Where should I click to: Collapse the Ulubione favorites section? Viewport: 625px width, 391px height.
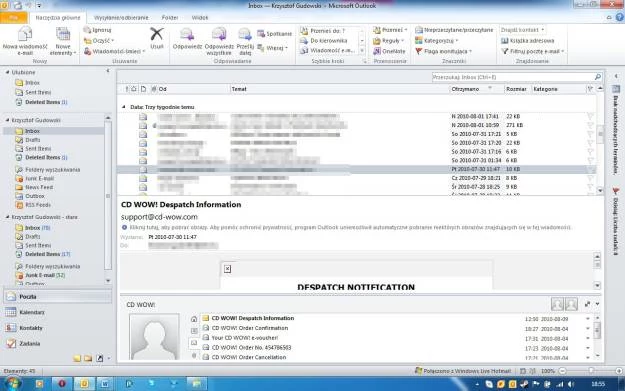(7, 72)
